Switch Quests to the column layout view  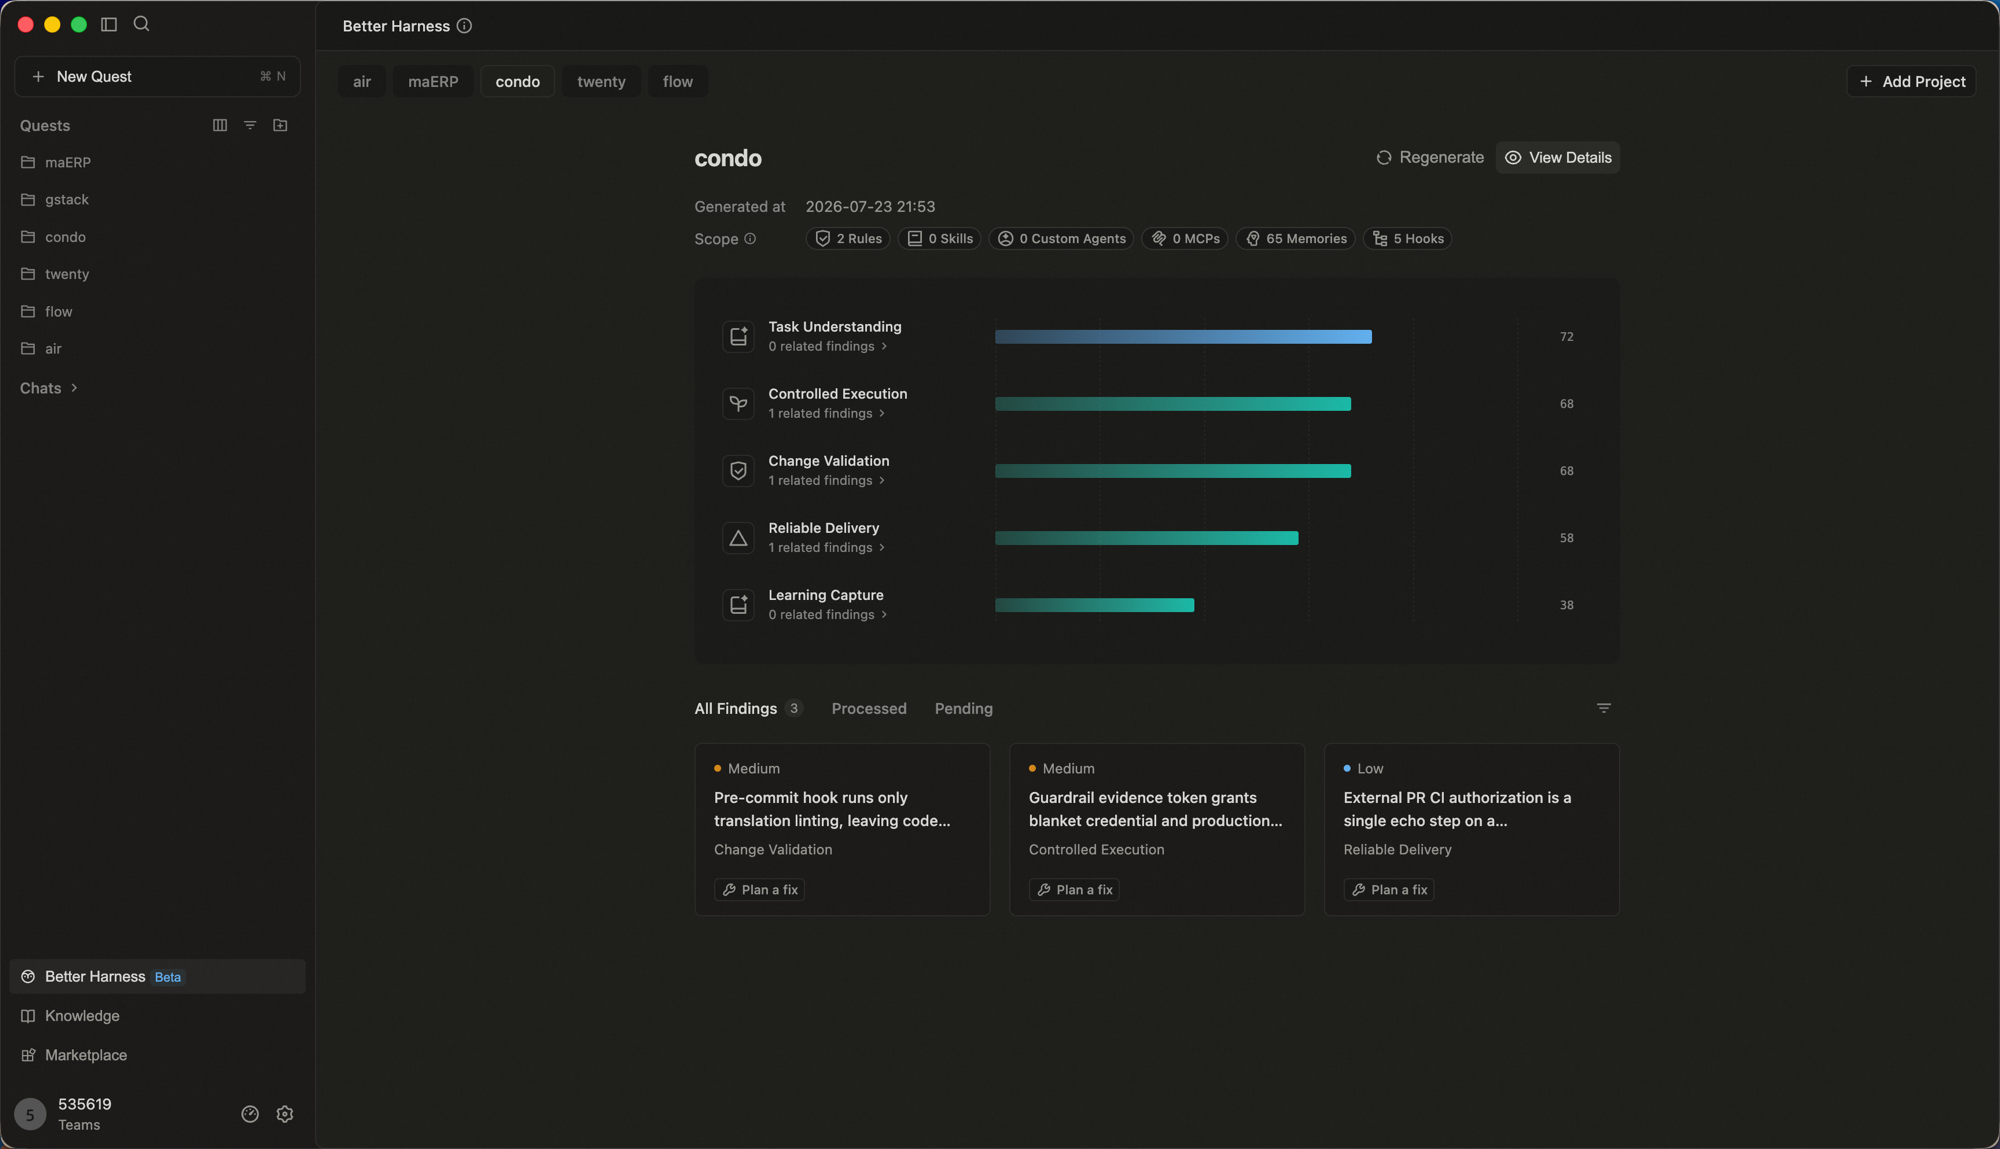pyautogui.click(x=220, y=125)
